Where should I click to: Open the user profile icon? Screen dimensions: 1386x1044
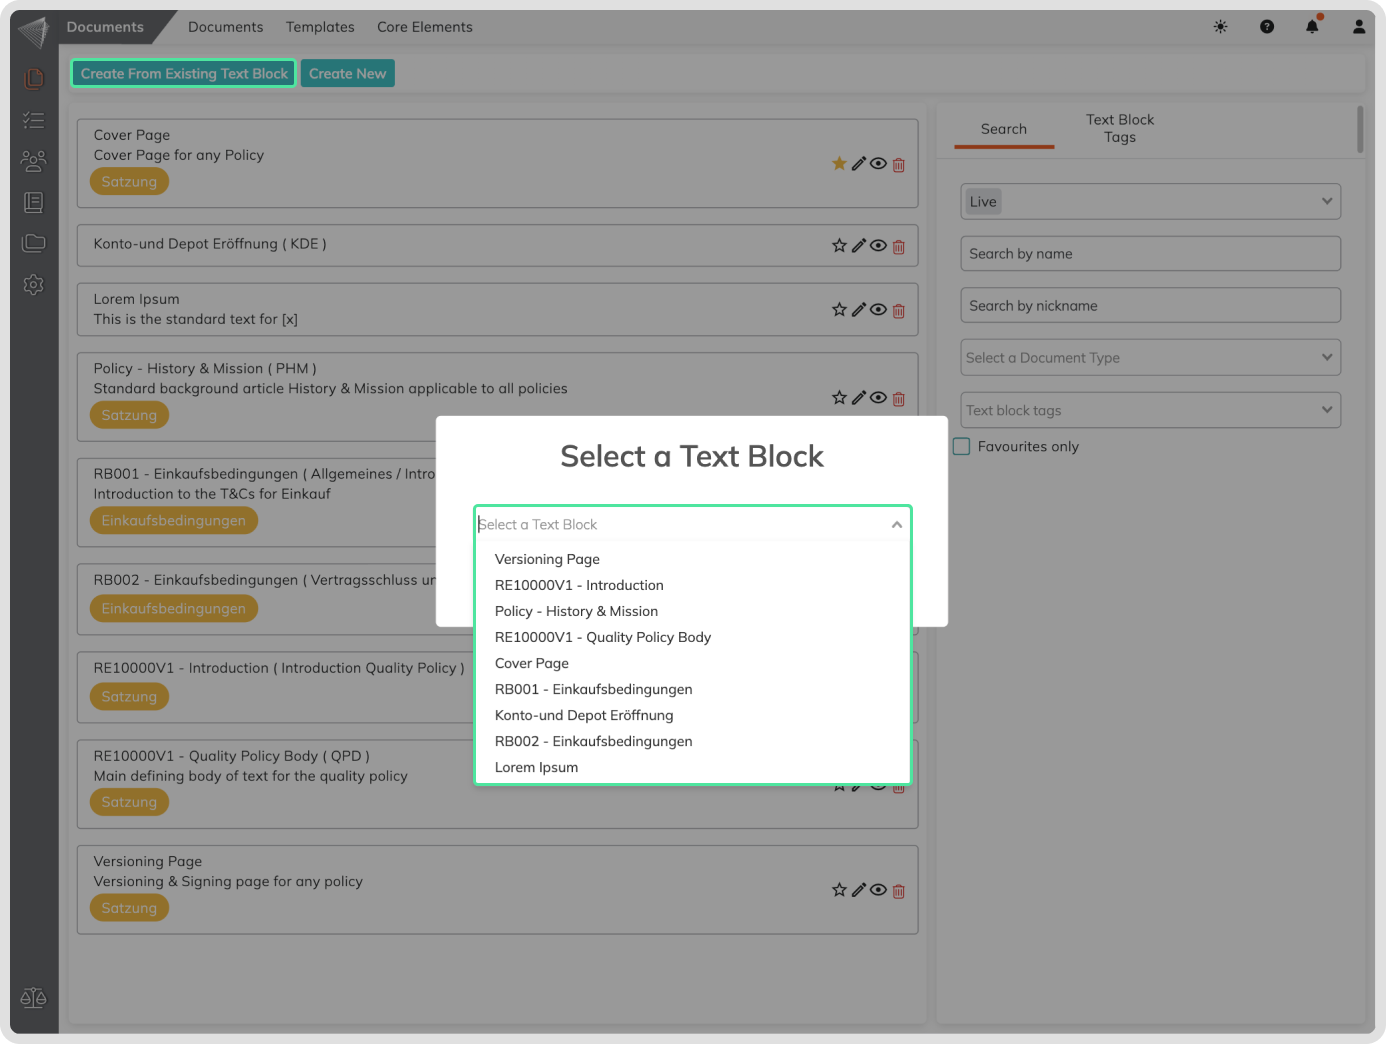(x=1358, y=27)
